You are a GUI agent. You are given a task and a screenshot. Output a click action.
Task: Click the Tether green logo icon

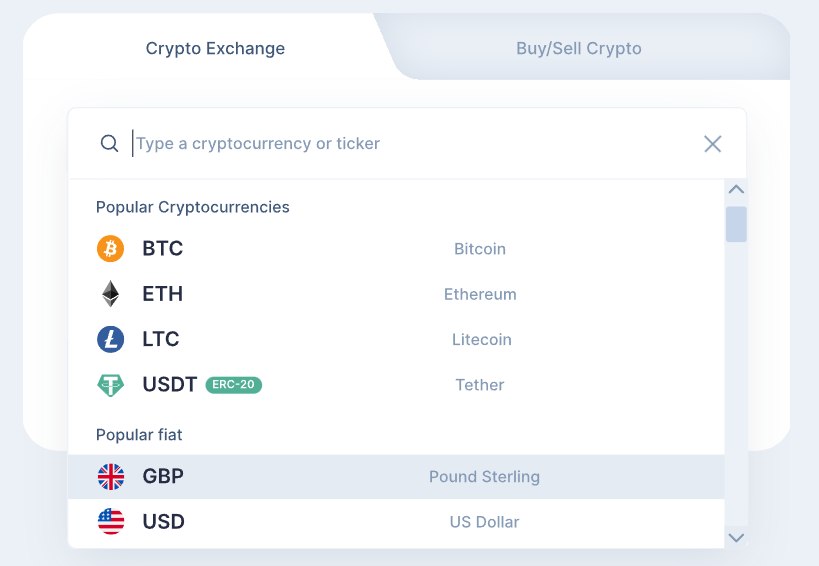[110, 385]
